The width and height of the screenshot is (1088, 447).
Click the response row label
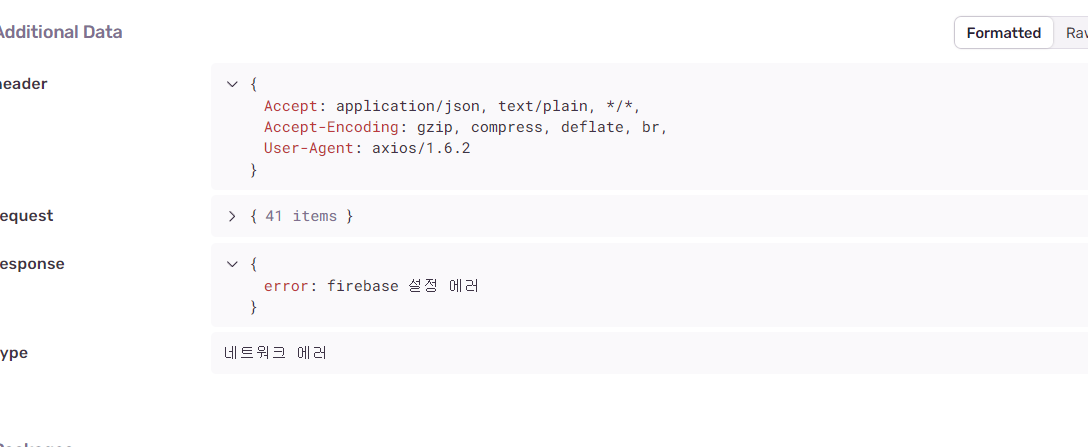tap(31, 264)
